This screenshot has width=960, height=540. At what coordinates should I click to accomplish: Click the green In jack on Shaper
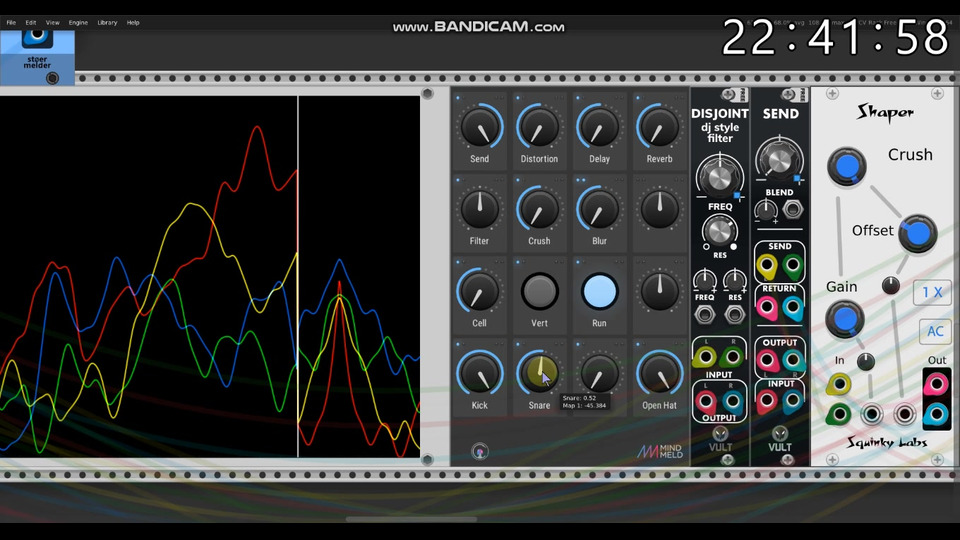click(x=839, y=414)
